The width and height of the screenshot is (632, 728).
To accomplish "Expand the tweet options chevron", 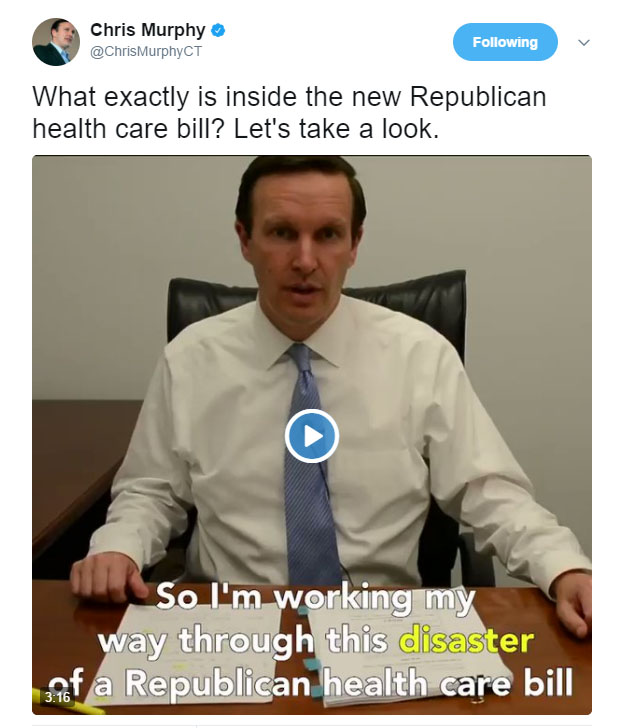I will [x=584, y=43].
